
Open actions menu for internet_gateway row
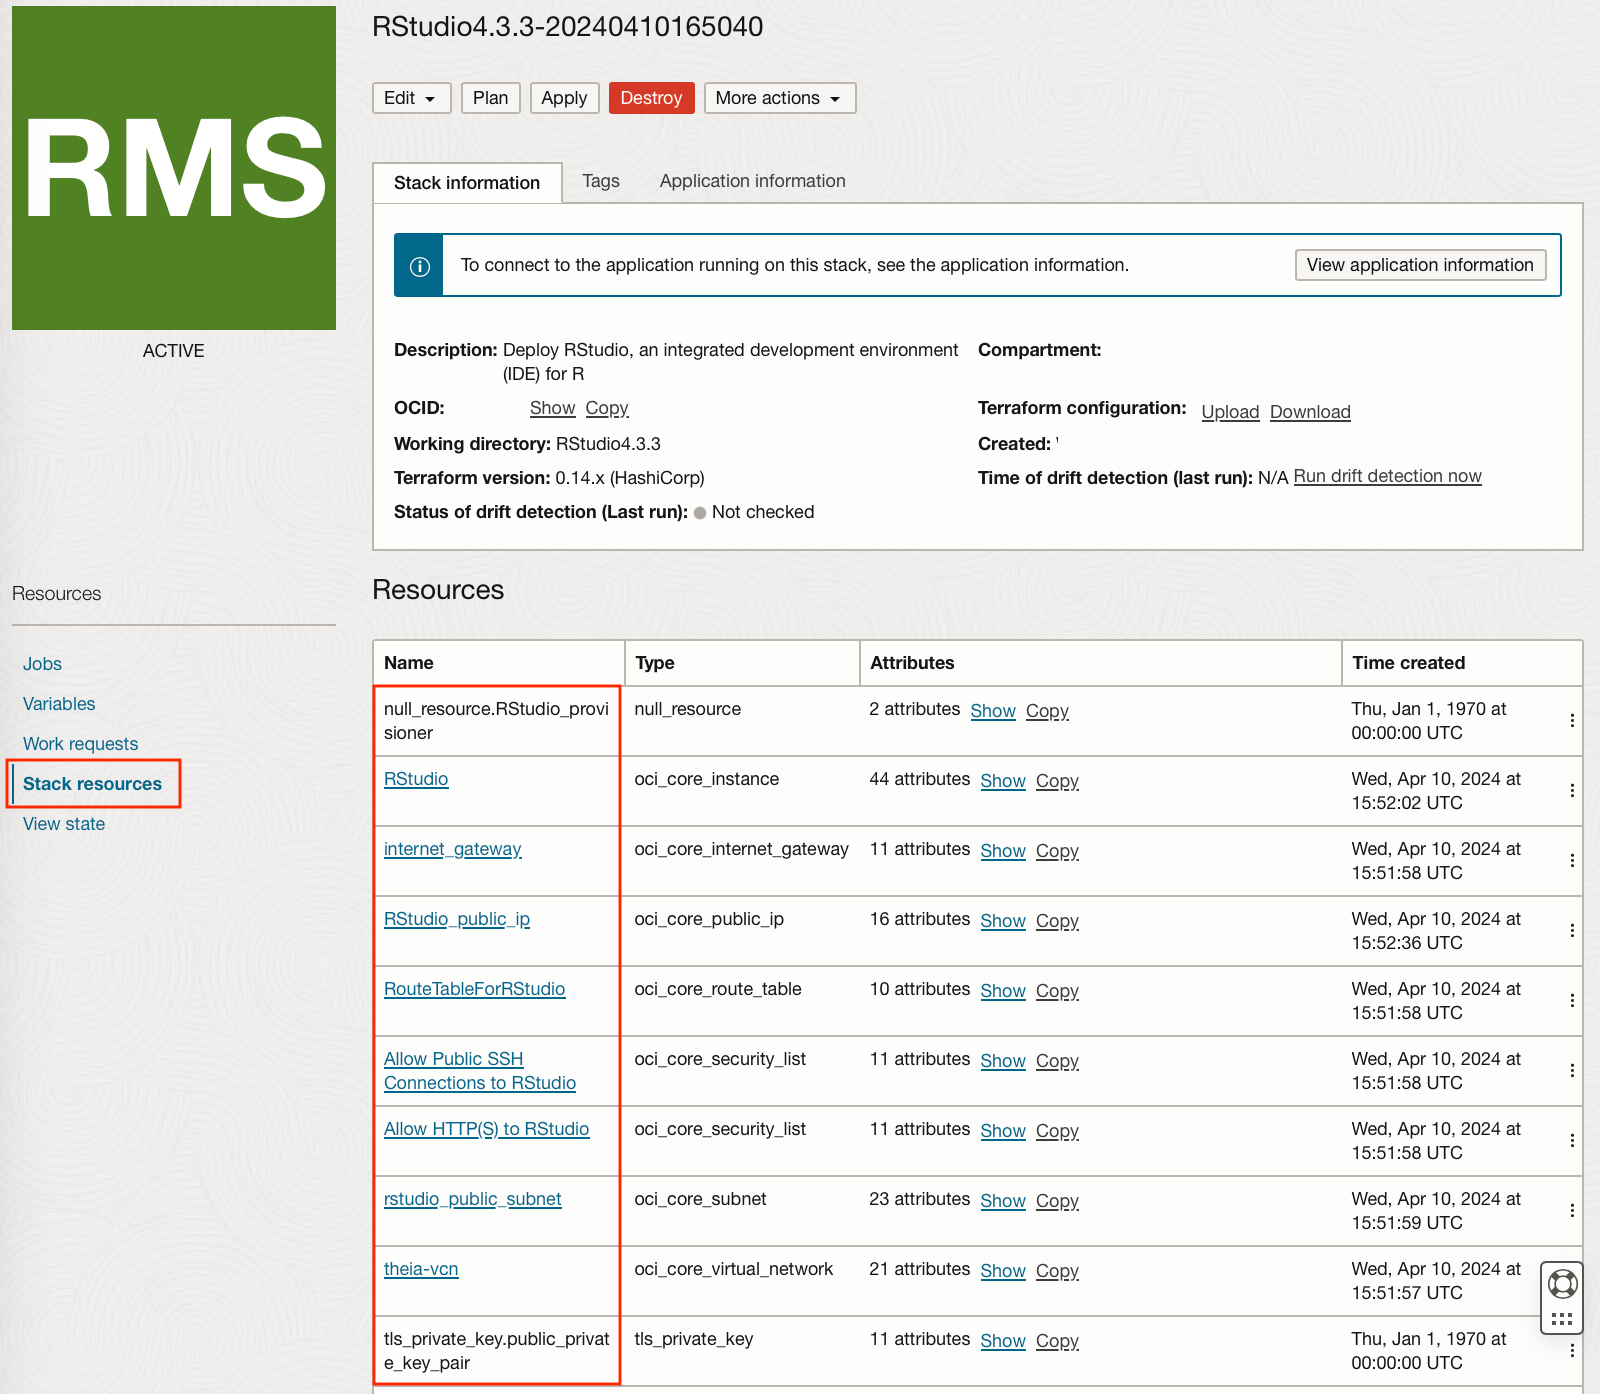[1572, 861]
